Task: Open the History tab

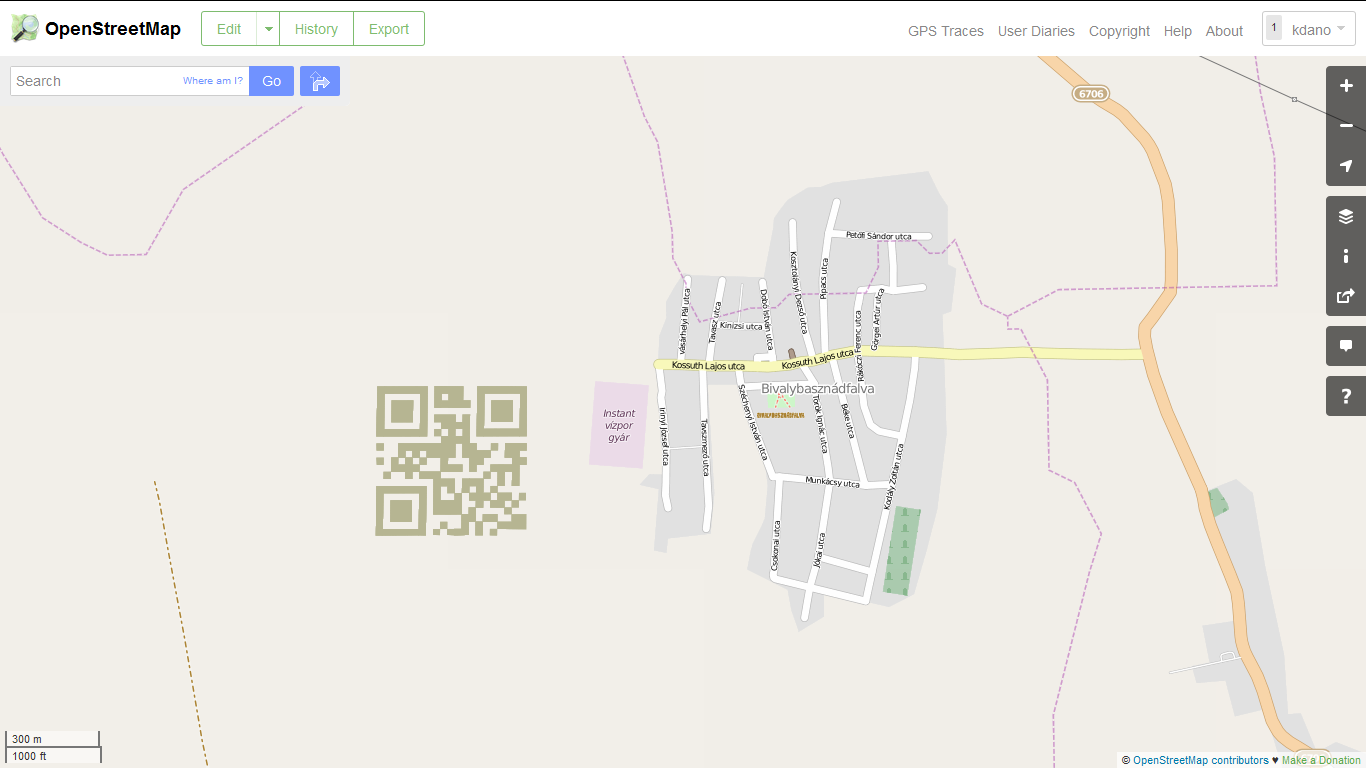Action: point(316,29)
